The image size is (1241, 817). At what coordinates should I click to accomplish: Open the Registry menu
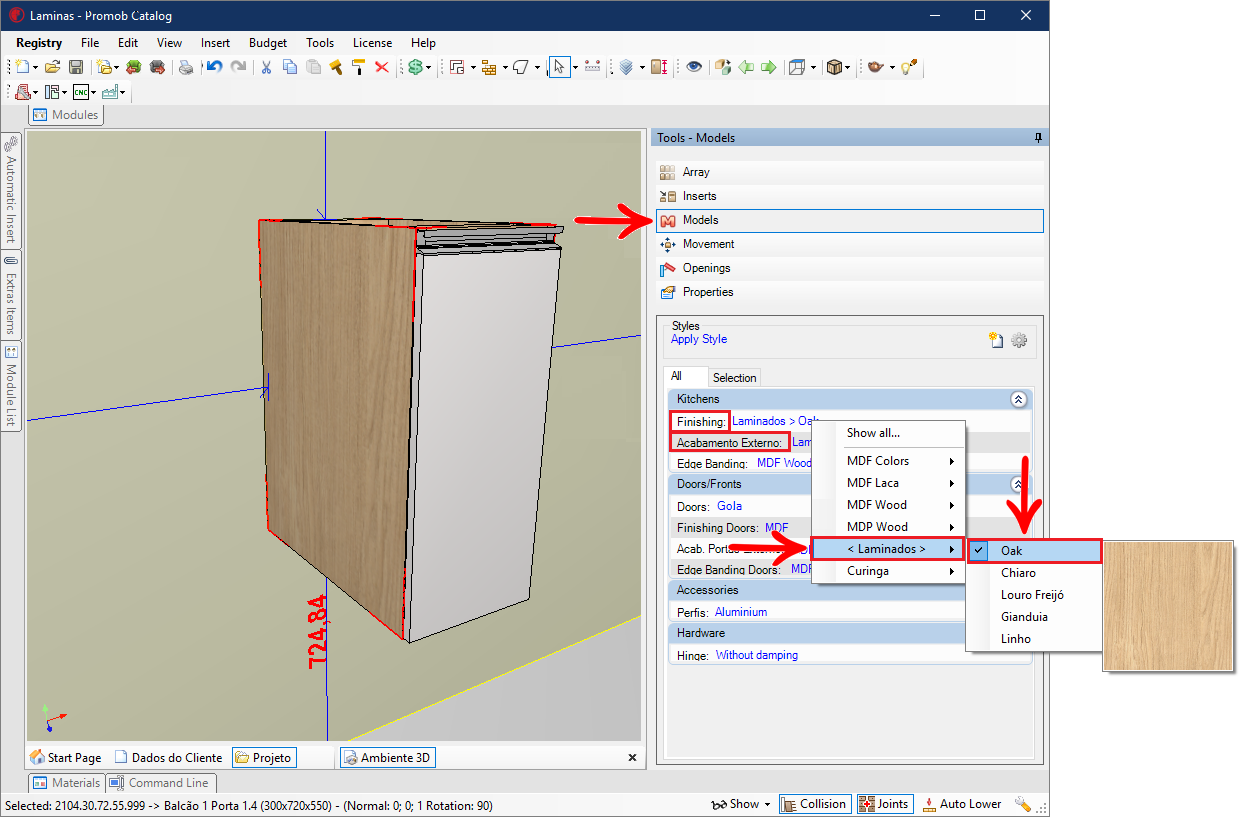(39, 43)
